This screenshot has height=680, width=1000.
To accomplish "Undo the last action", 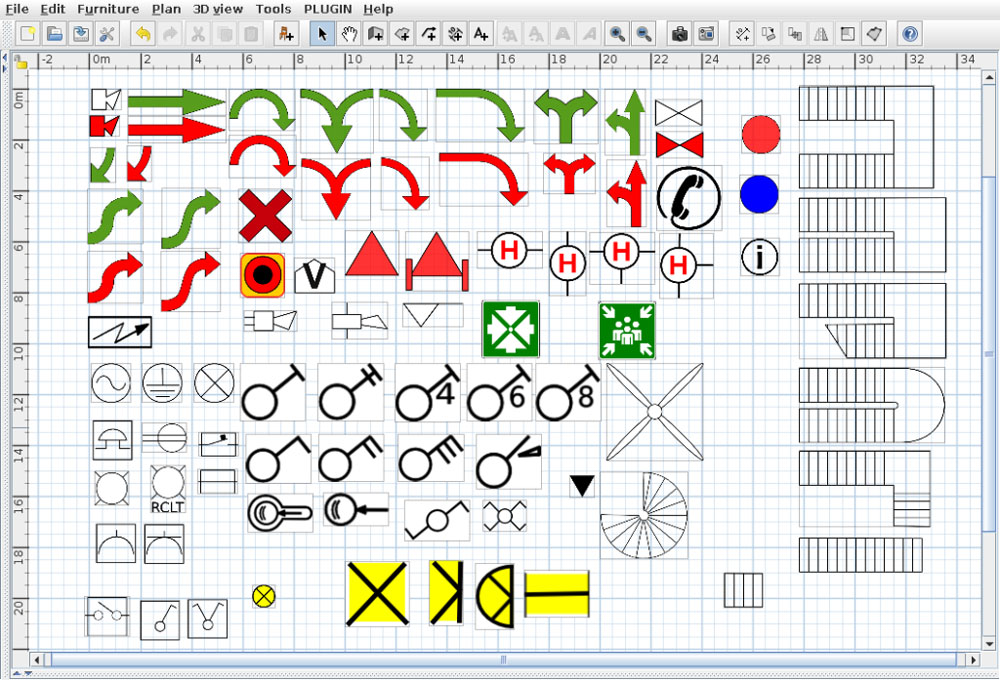I will [143, 34].
